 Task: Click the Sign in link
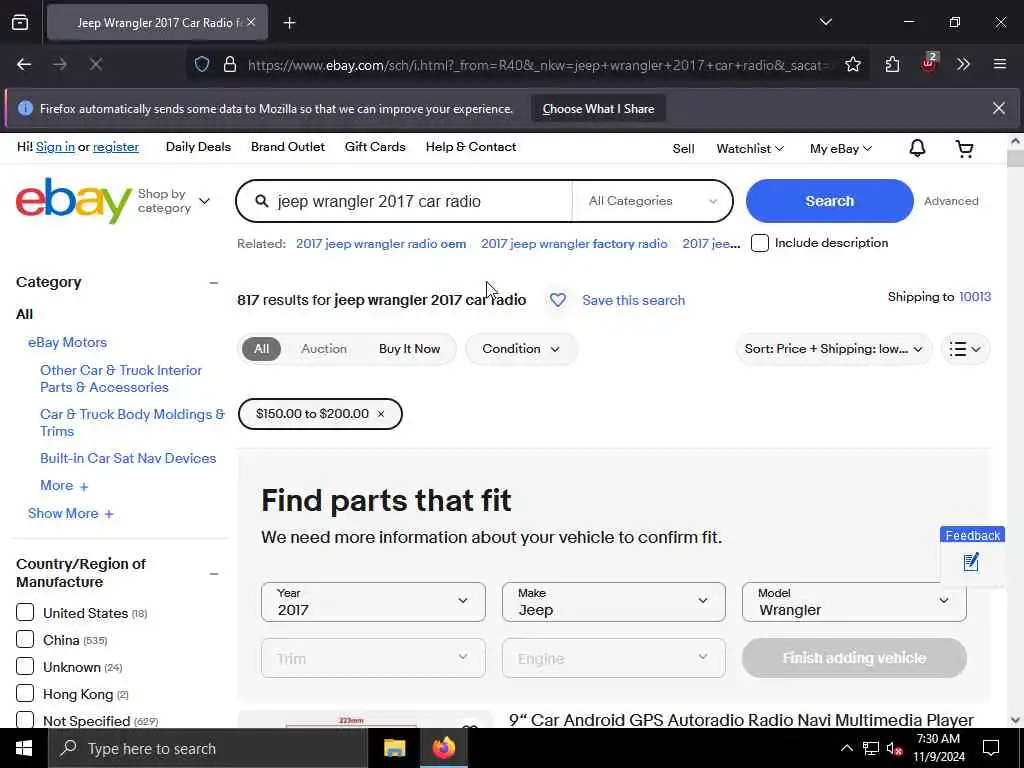coord(56,147)
